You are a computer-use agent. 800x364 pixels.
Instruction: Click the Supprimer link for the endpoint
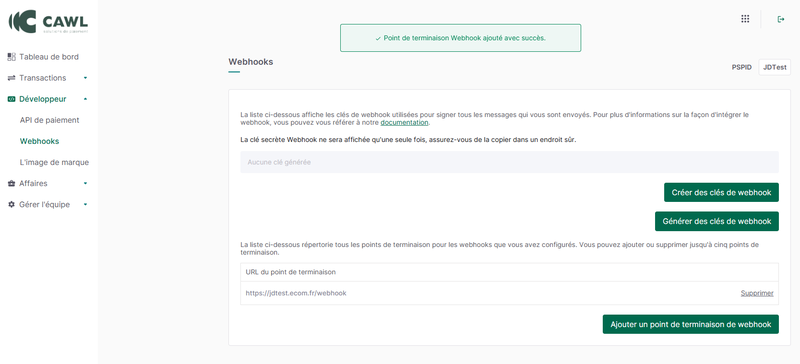(757, 293)
